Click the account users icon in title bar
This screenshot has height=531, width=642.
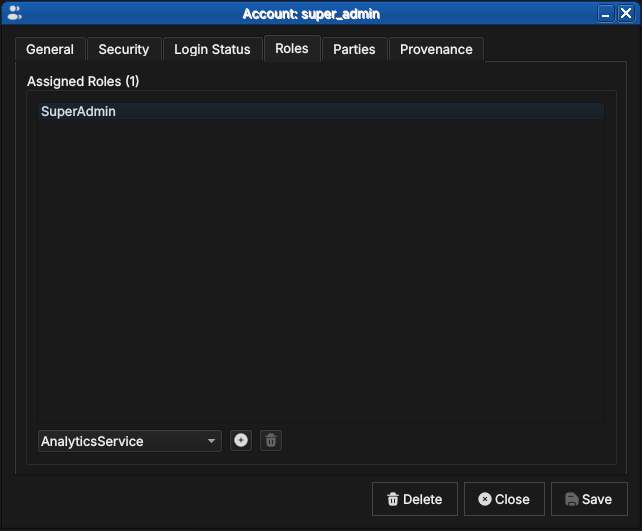pos(14,13)
